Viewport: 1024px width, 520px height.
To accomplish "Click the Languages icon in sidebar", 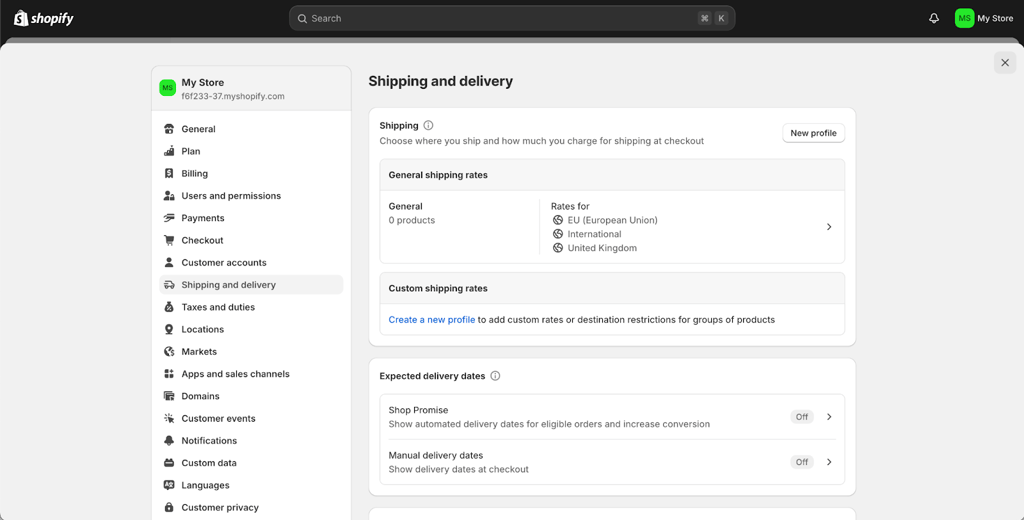I will tap(169, 485).
